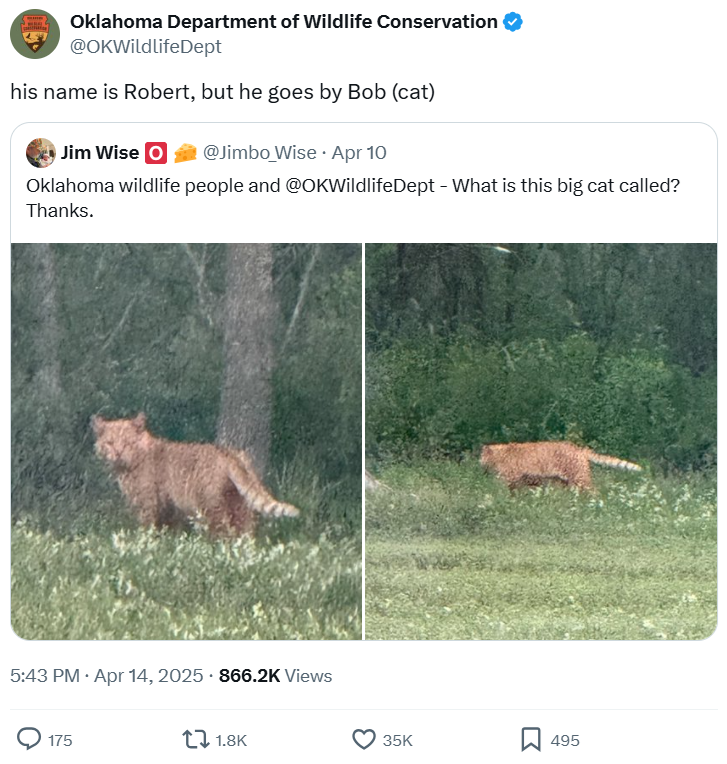
Task: Click the blue verified checkmark badge
Action: point(514,22)
